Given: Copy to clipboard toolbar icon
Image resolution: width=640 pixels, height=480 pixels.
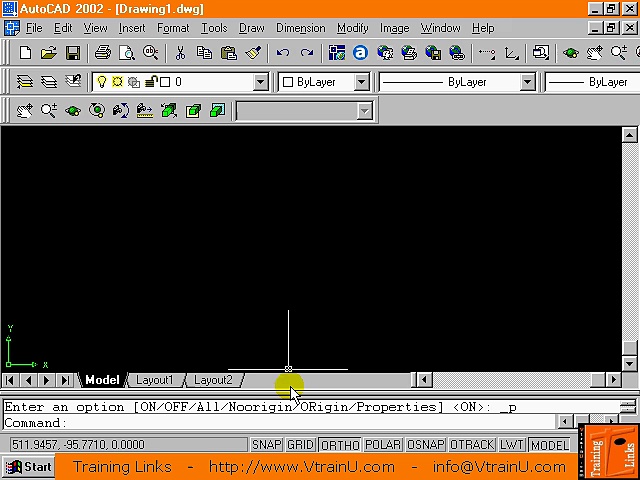Looking at the screenshot, I should (x=204, y=53).
